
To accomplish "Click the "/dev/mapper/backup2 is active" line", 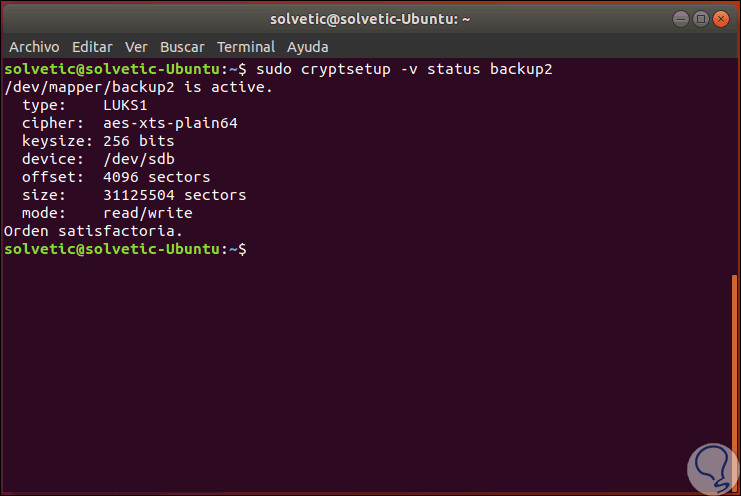I will pyautogui.click(x=138, y=87).
